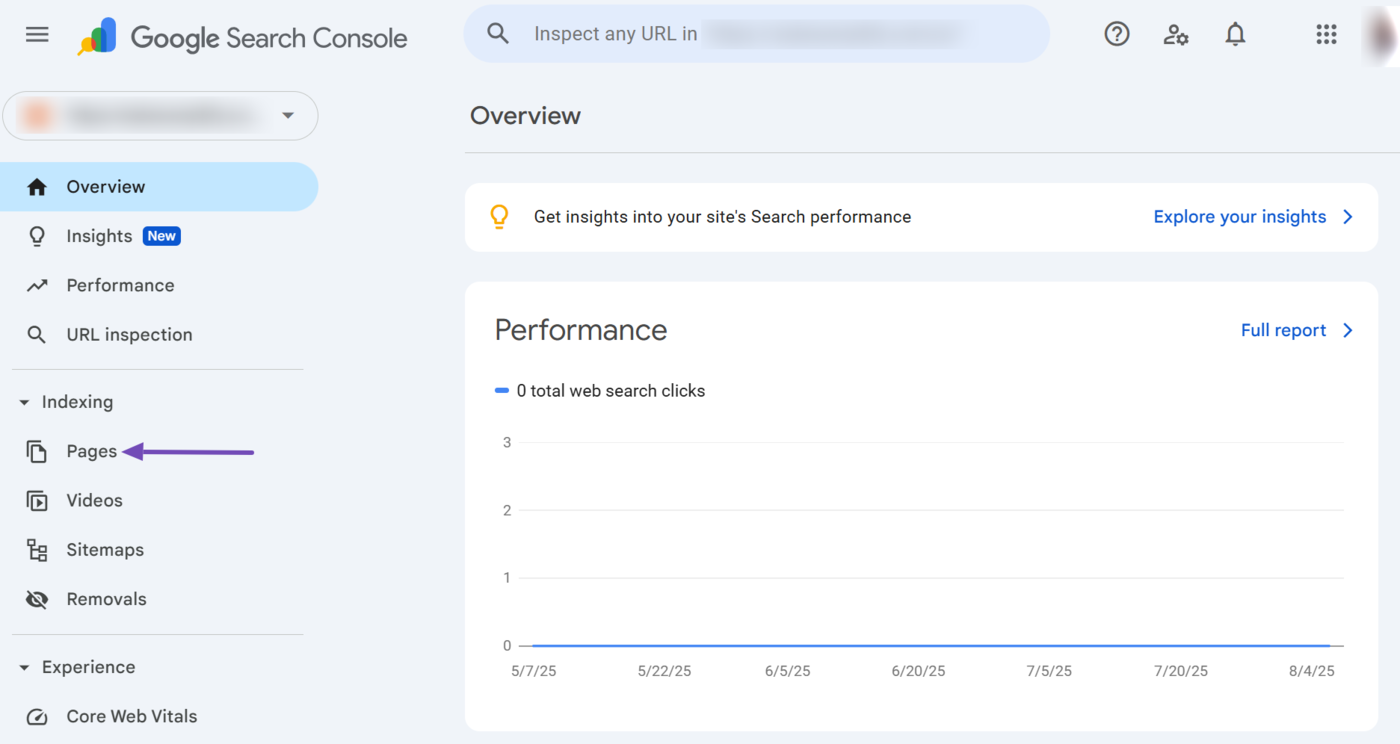Go to Overview in sidebar
The height and width of the screenshot is (744, 1400).
159,187
